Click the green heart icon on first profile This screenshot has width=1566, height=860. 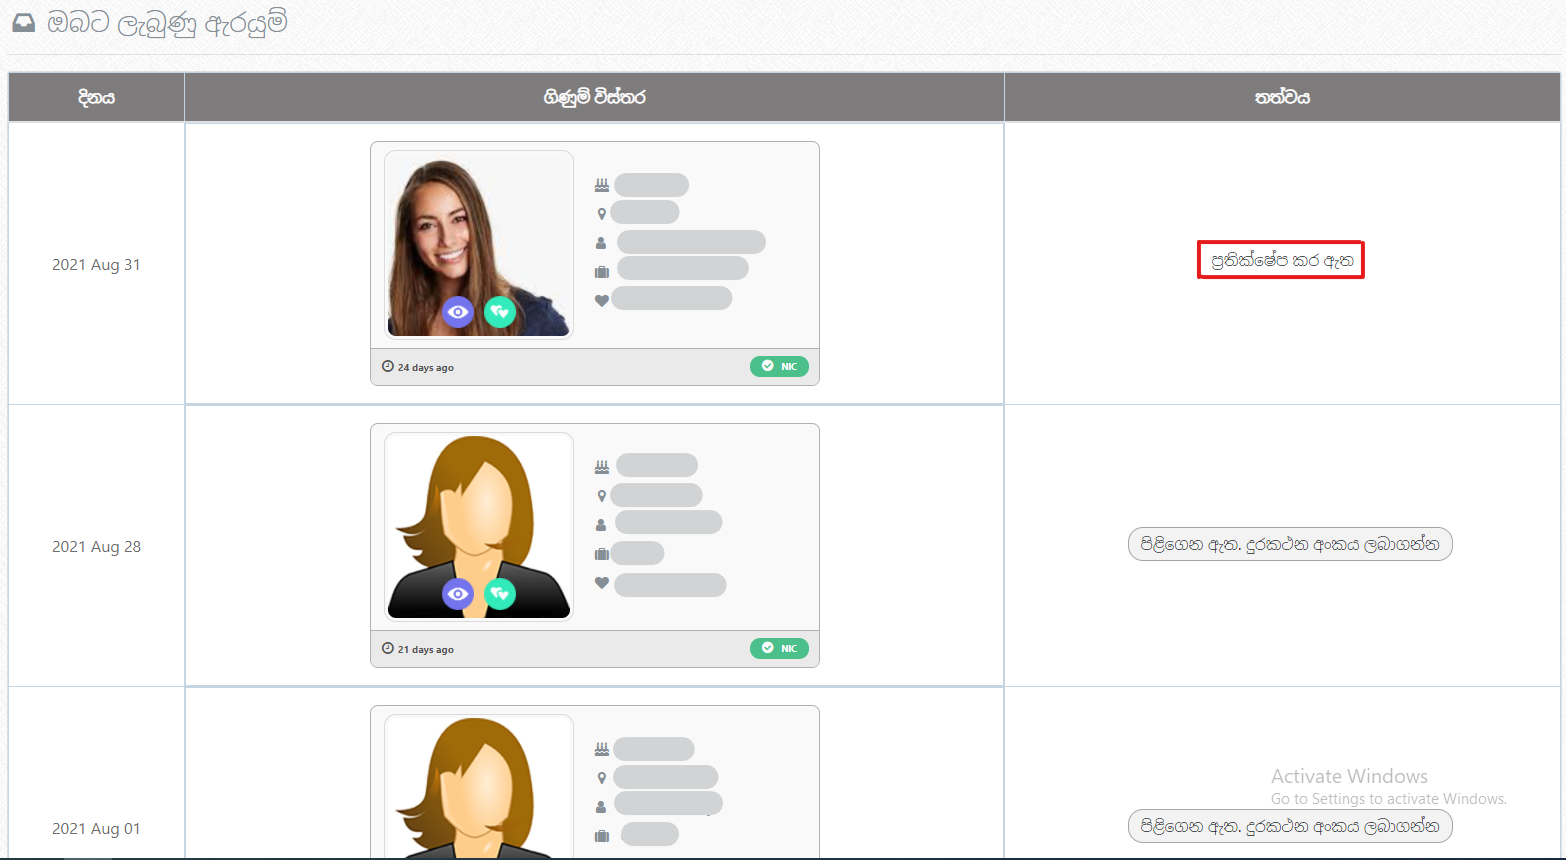click(500, 312)
